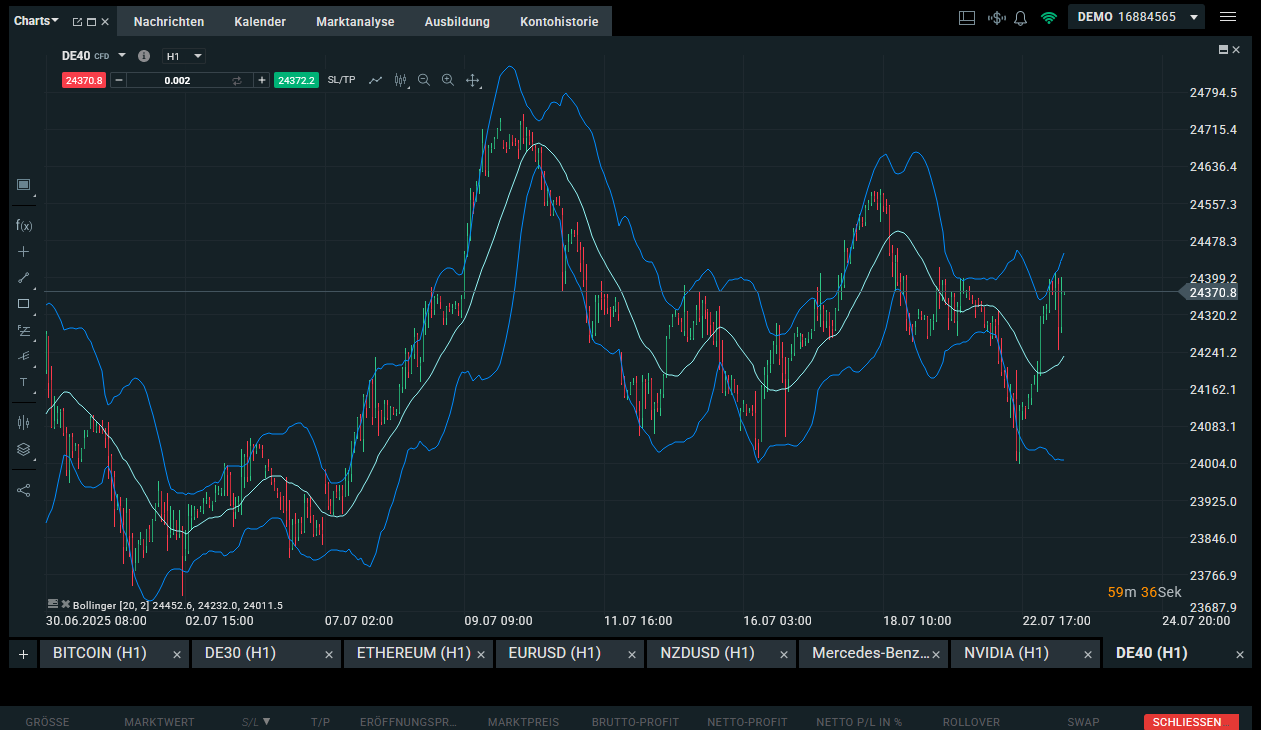1261x730 pixels.
Task: Click the green buy price 24372.2 button
Action: tap(297, 80)
